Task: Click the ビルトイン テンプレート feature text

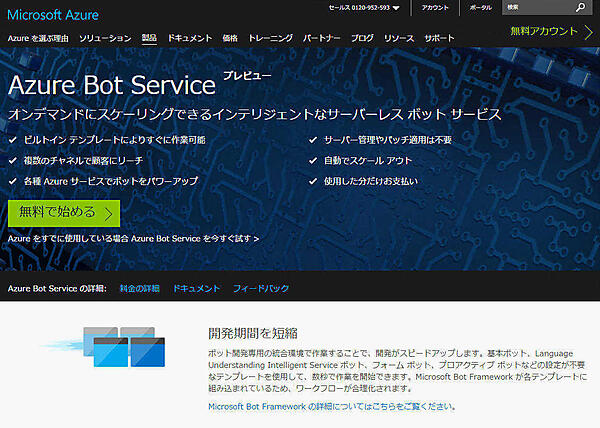Action: 114,140
